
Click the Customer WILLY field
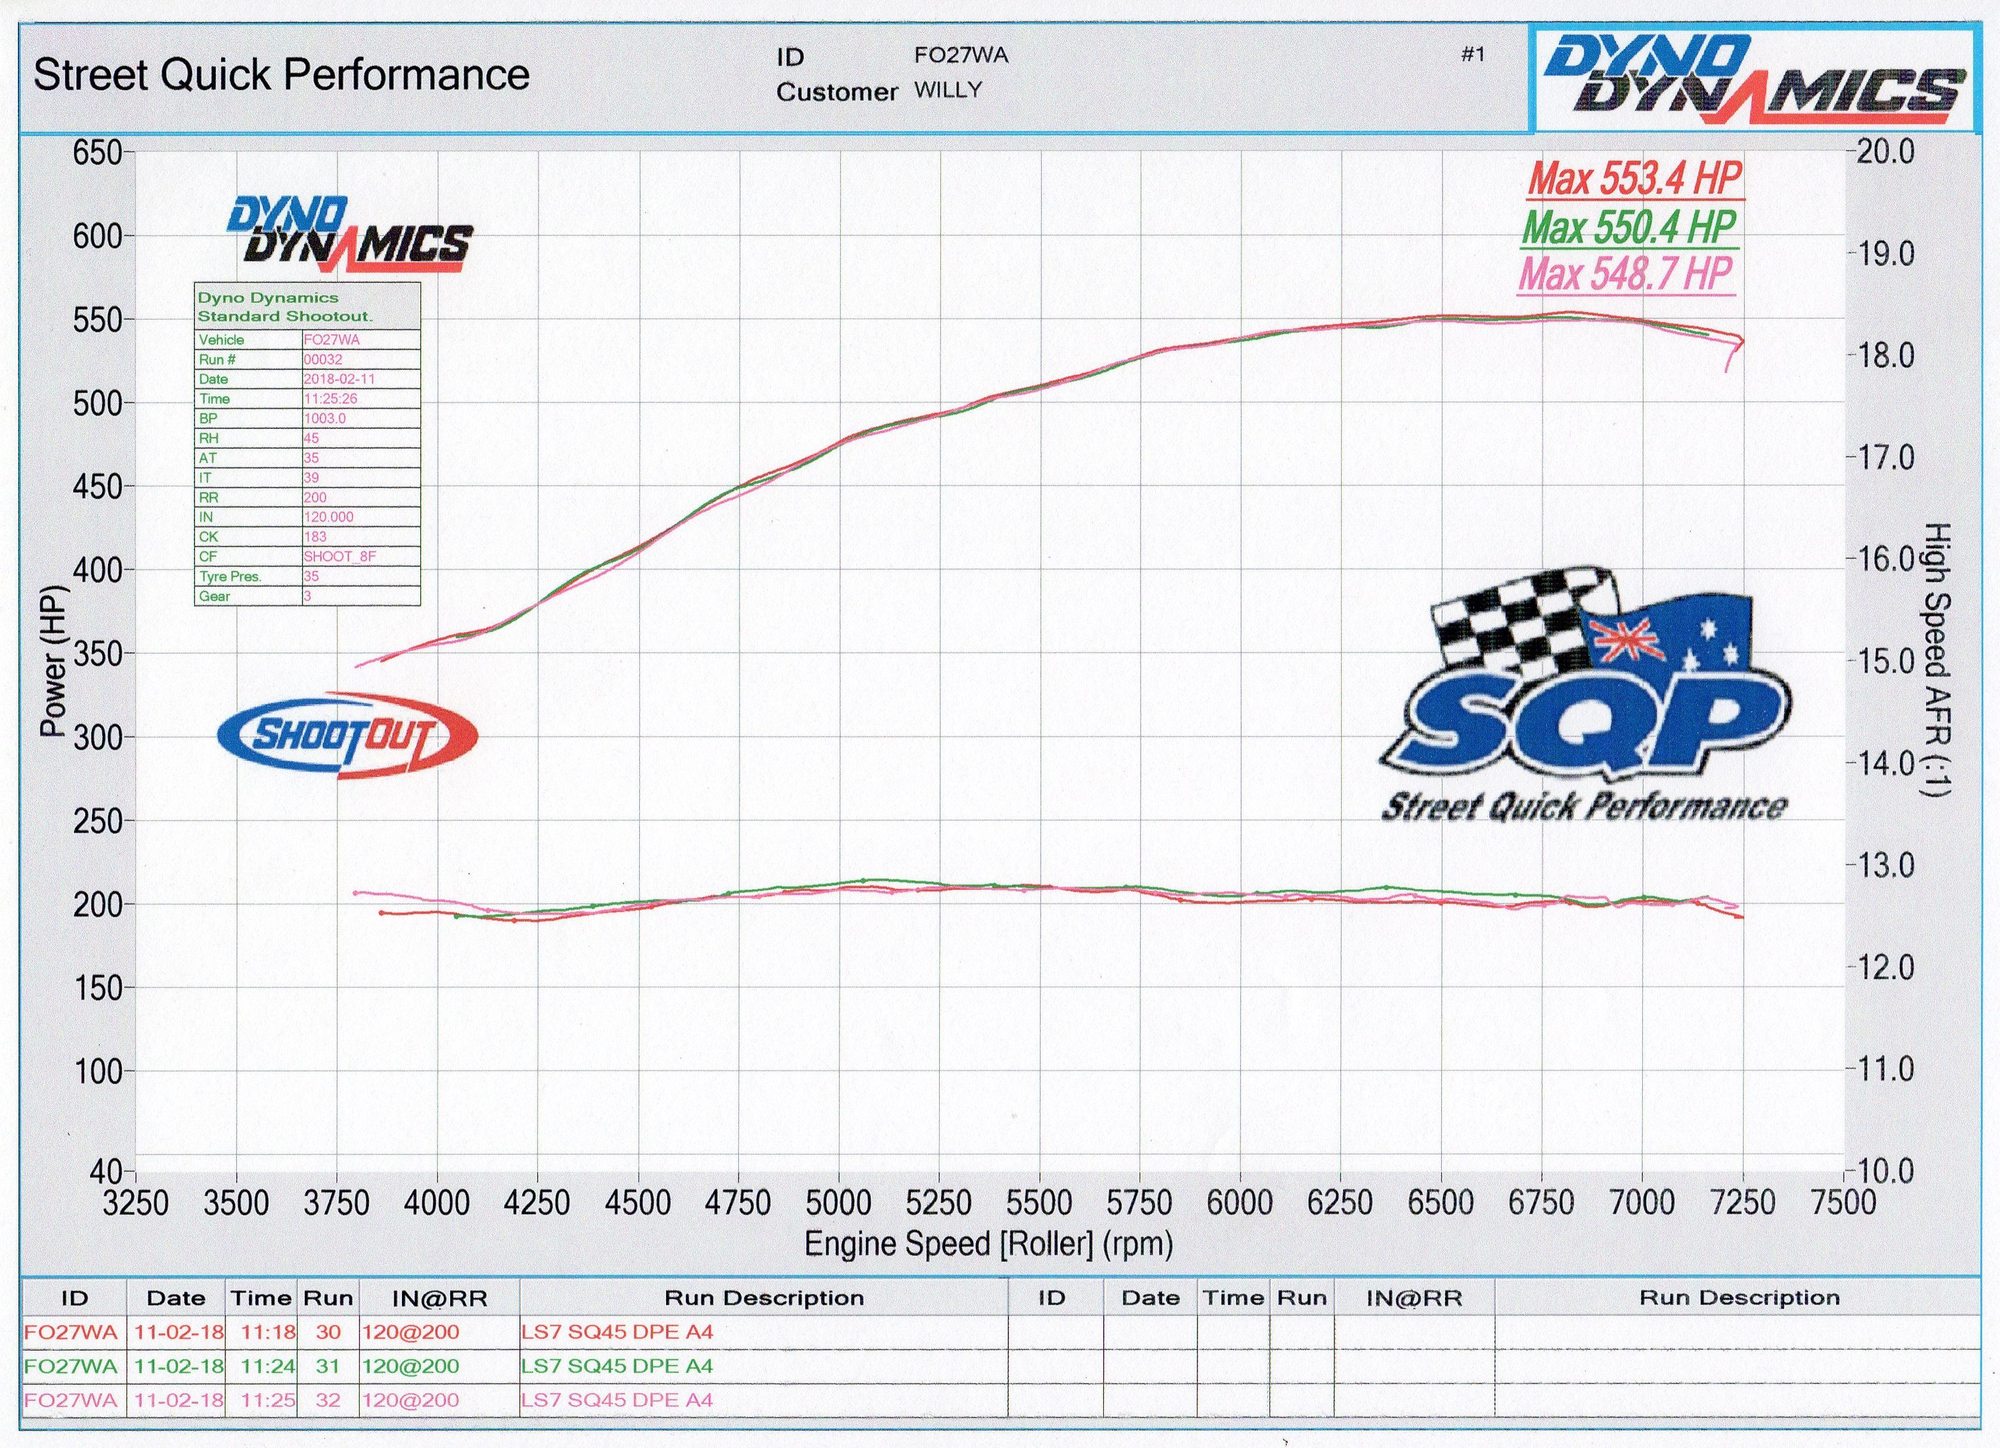coord(947,91)
